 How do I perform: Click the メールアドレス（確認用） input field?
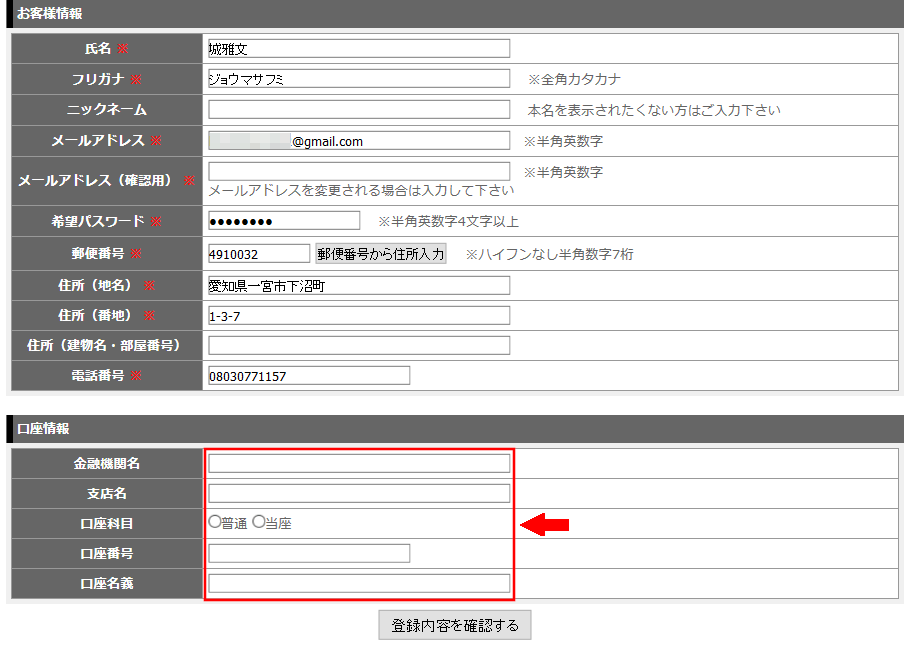coord(359,171)
